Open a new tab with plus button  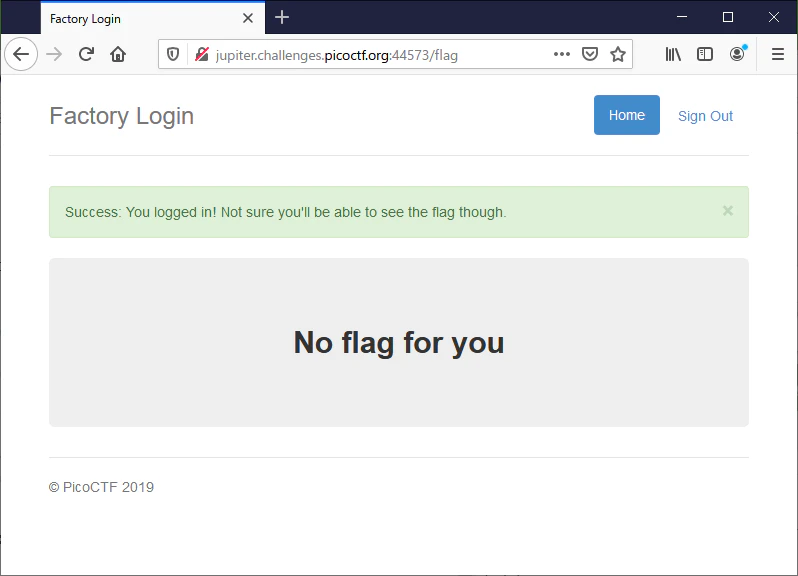pyautogui.click(x=282, y=18)
